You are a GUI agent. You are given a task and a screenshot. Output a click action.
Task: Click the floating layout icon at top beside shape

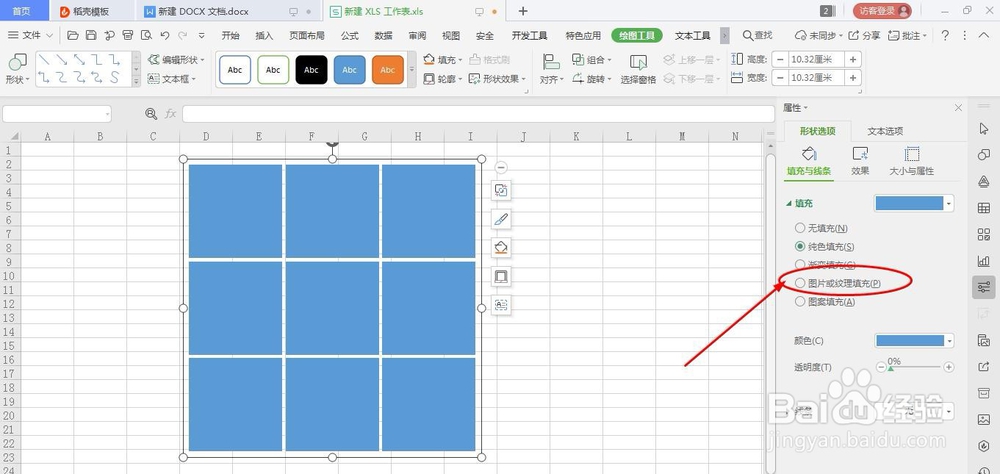click(x=501, y=190)
